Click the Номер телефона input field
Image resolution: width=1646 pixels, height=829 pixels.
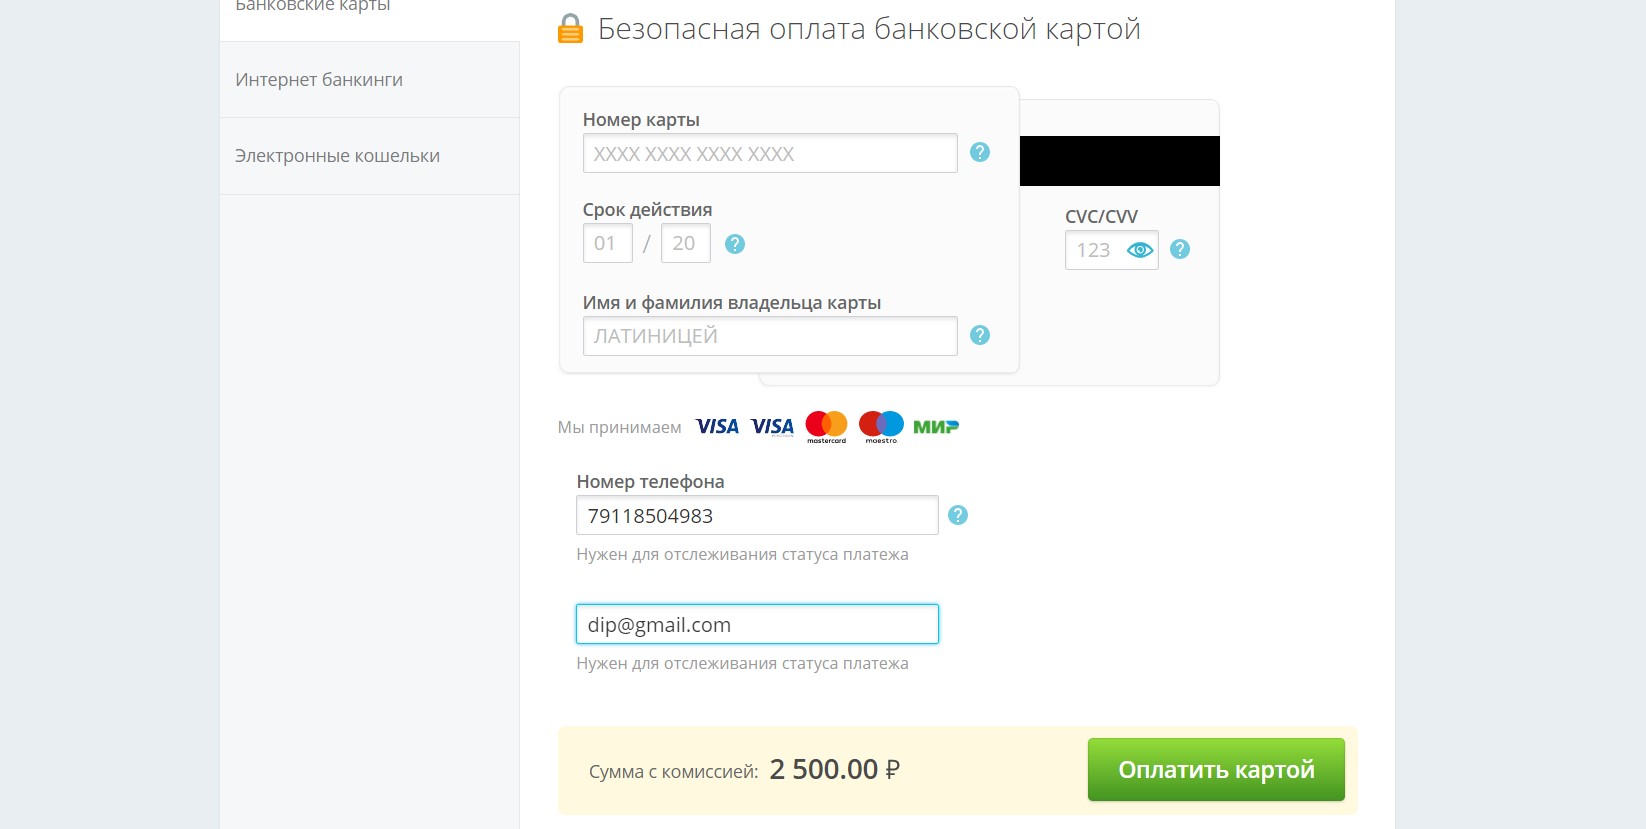click(757, 516)
